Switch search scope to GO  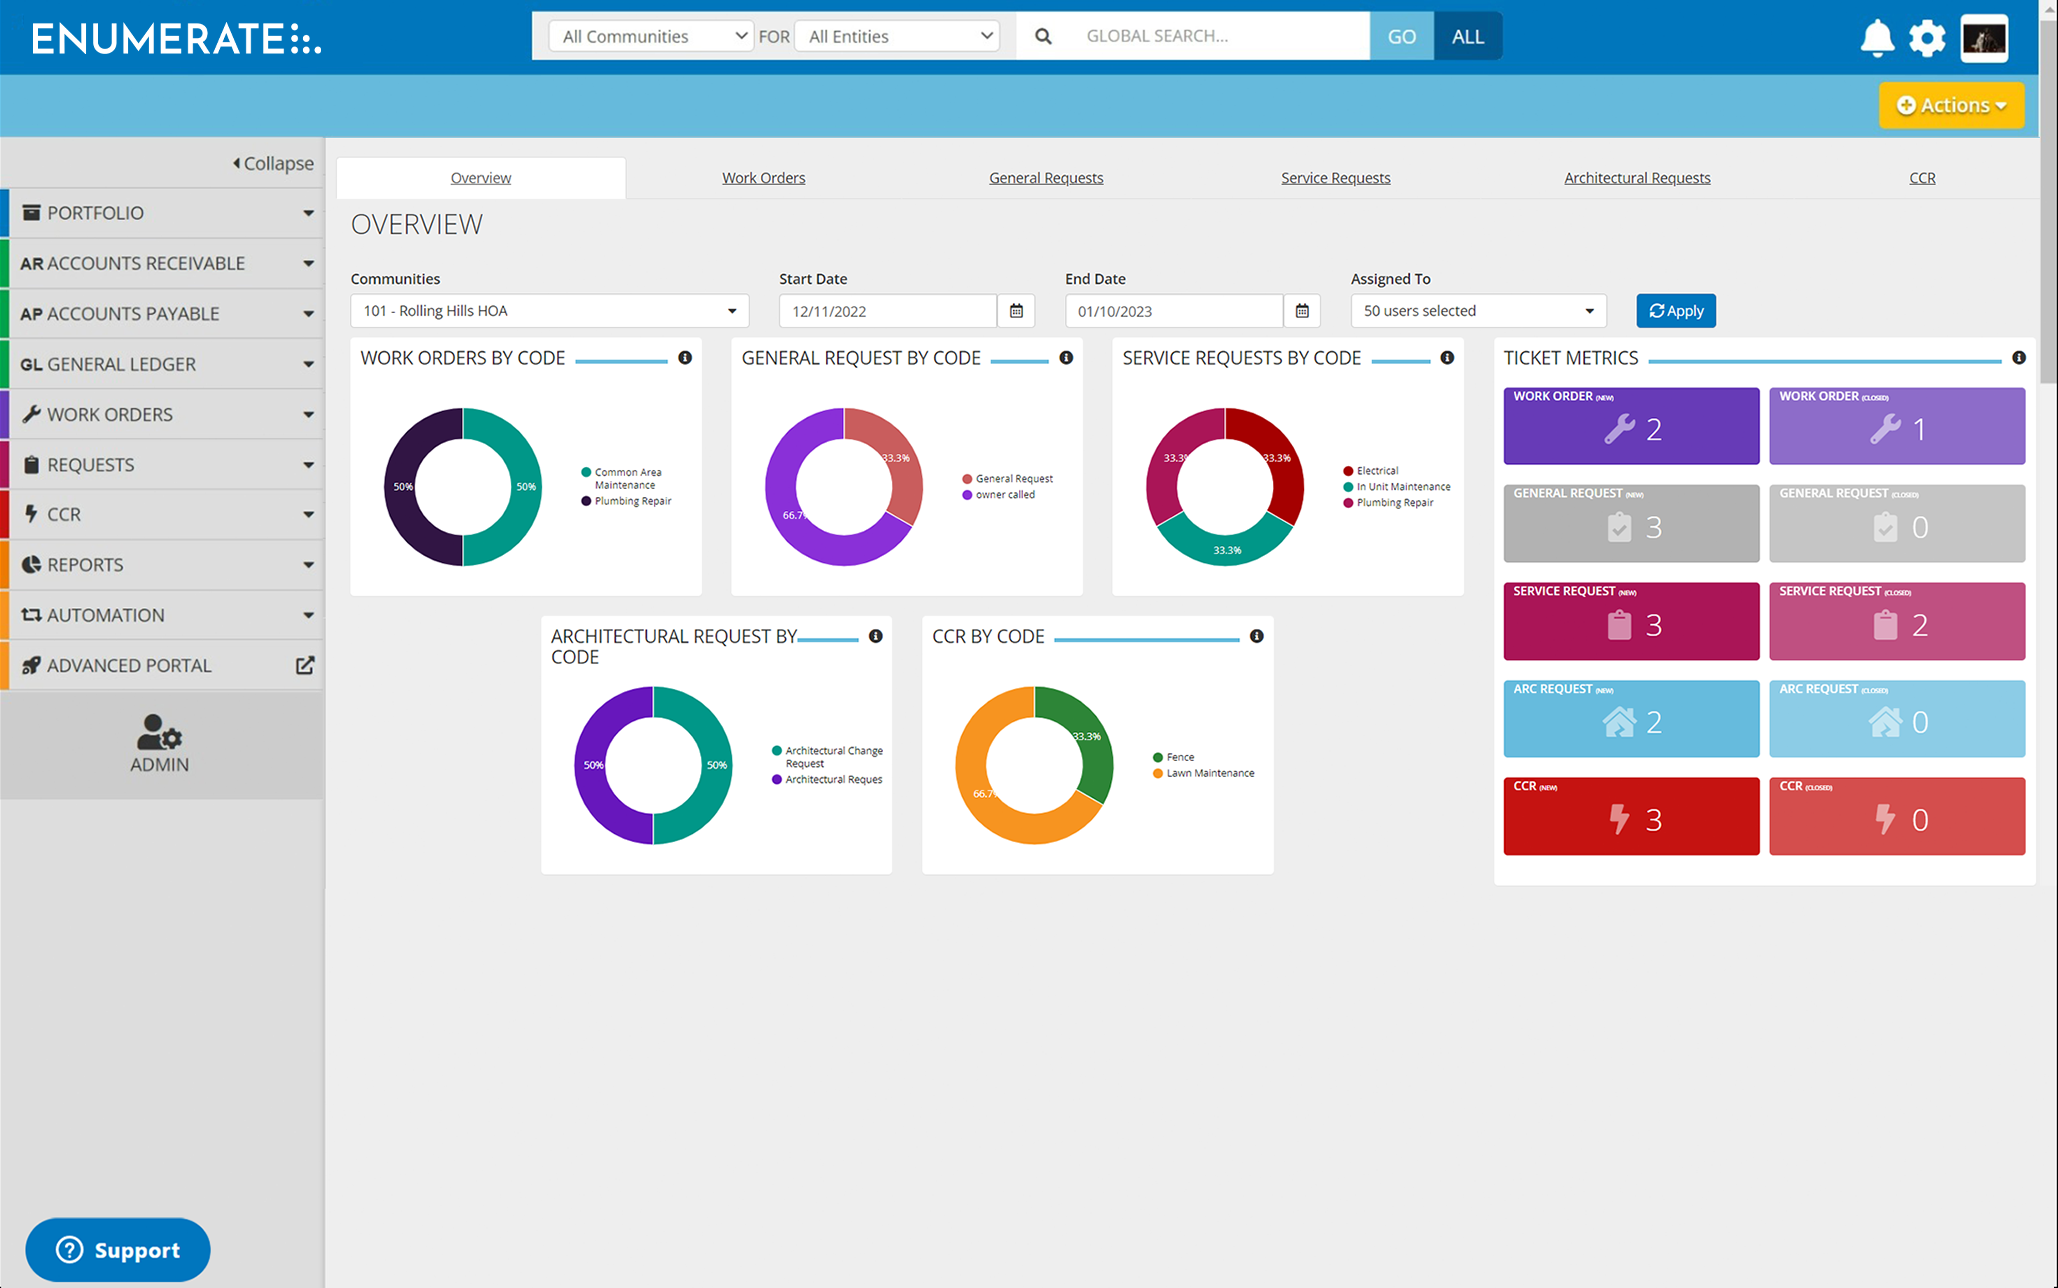[1401, 36]
